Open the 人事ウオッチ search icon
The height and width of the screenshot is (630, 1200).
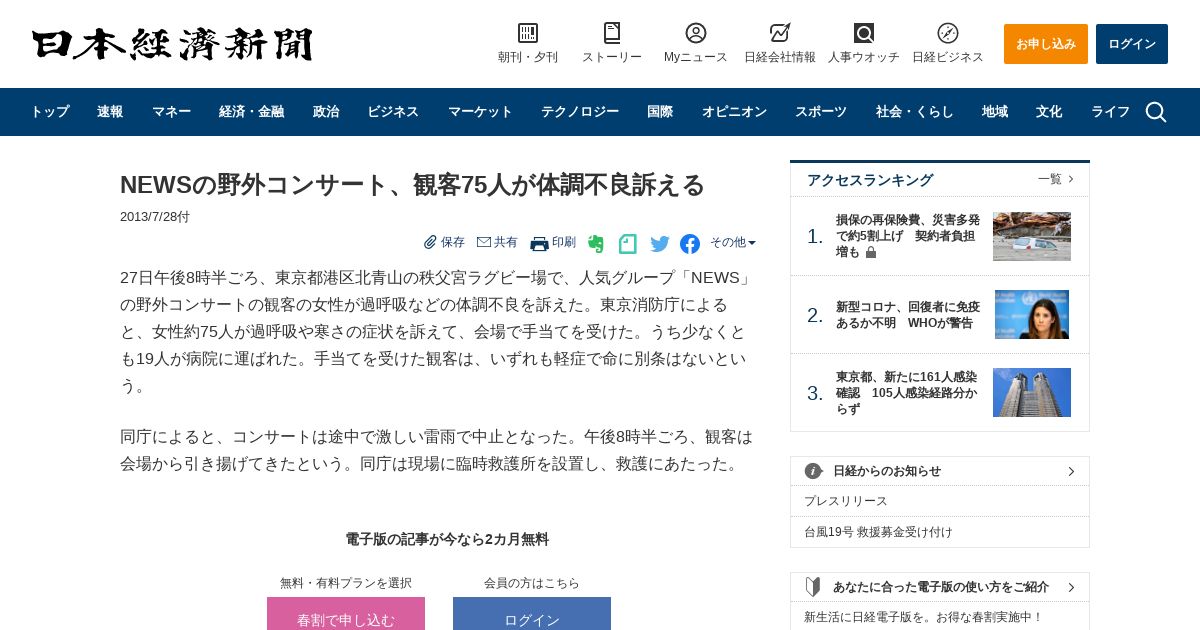[864, 33]
